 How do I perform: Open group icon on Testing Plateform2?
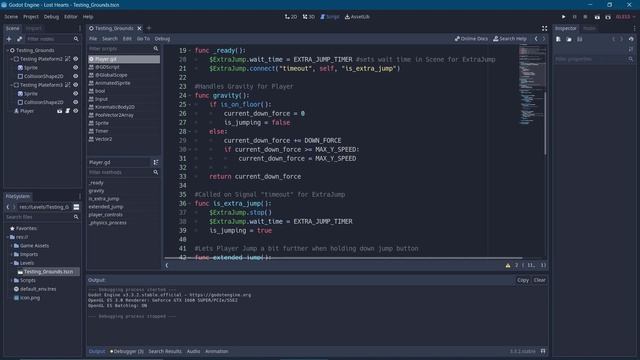[x=68, y=59]
